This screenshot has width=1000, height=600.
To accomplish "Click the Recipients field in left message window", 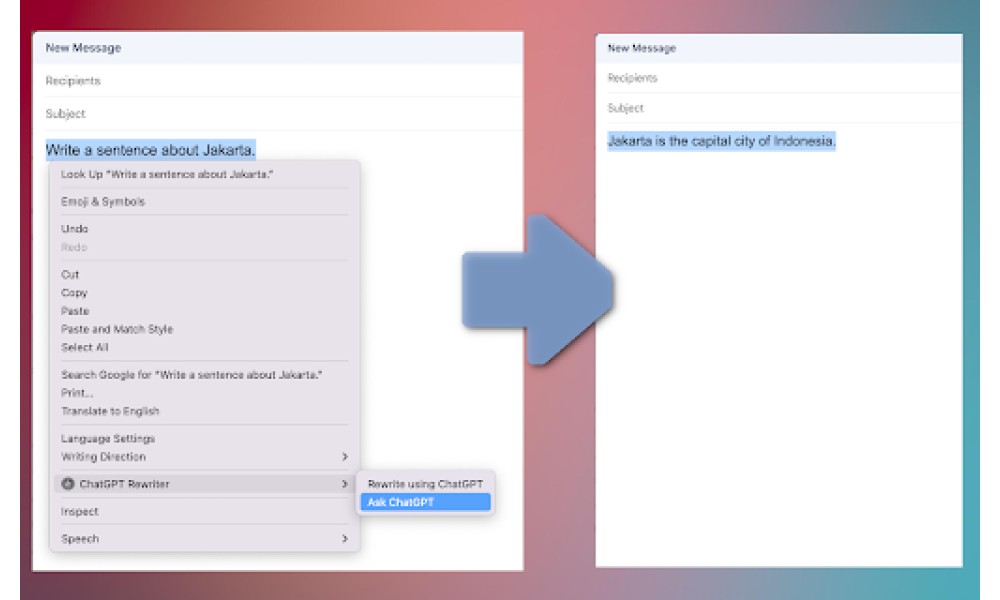I will (x=278, y=81).
